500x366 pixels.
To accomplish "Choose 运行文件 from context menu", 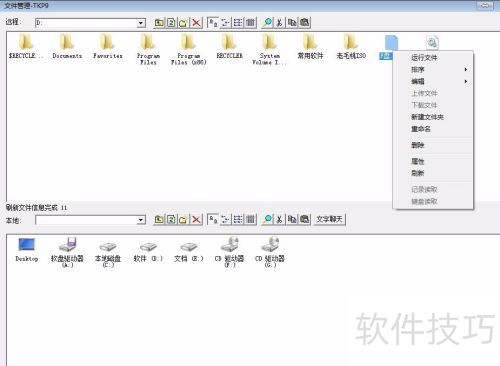I will [433, 58].
